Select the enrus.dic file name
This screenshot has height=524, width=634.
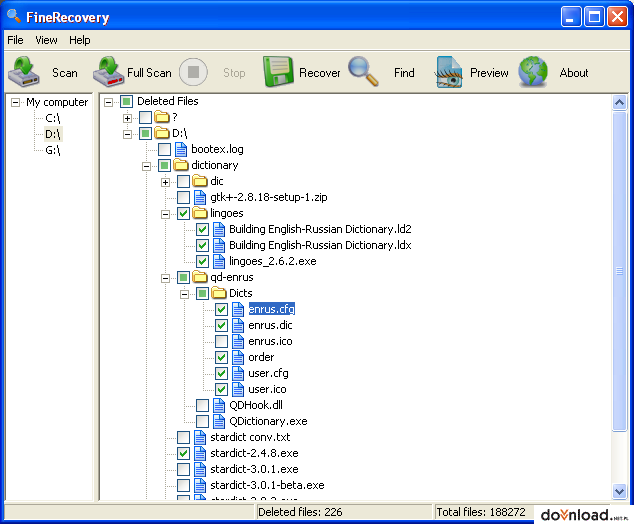270,325
